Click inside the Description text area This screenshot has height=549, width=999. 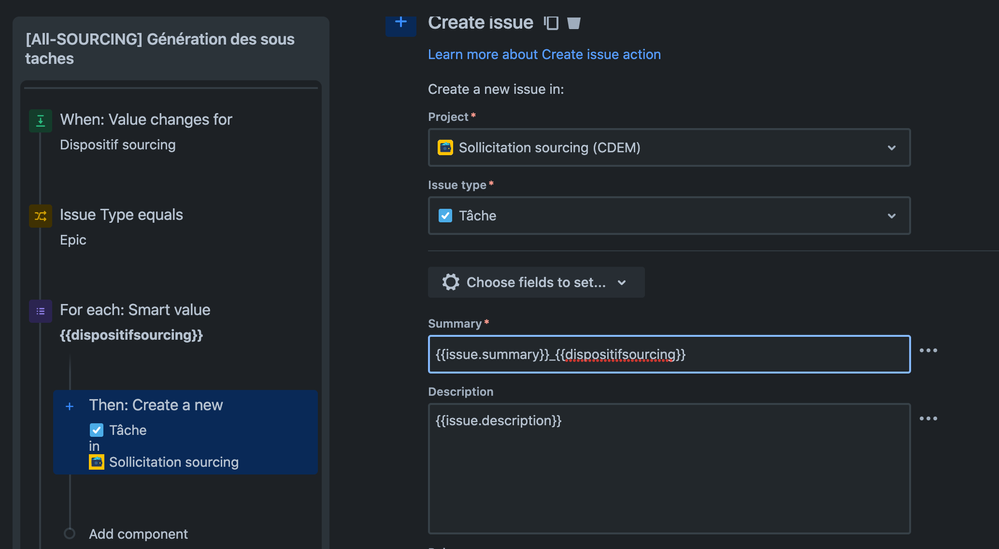[669, 469]
